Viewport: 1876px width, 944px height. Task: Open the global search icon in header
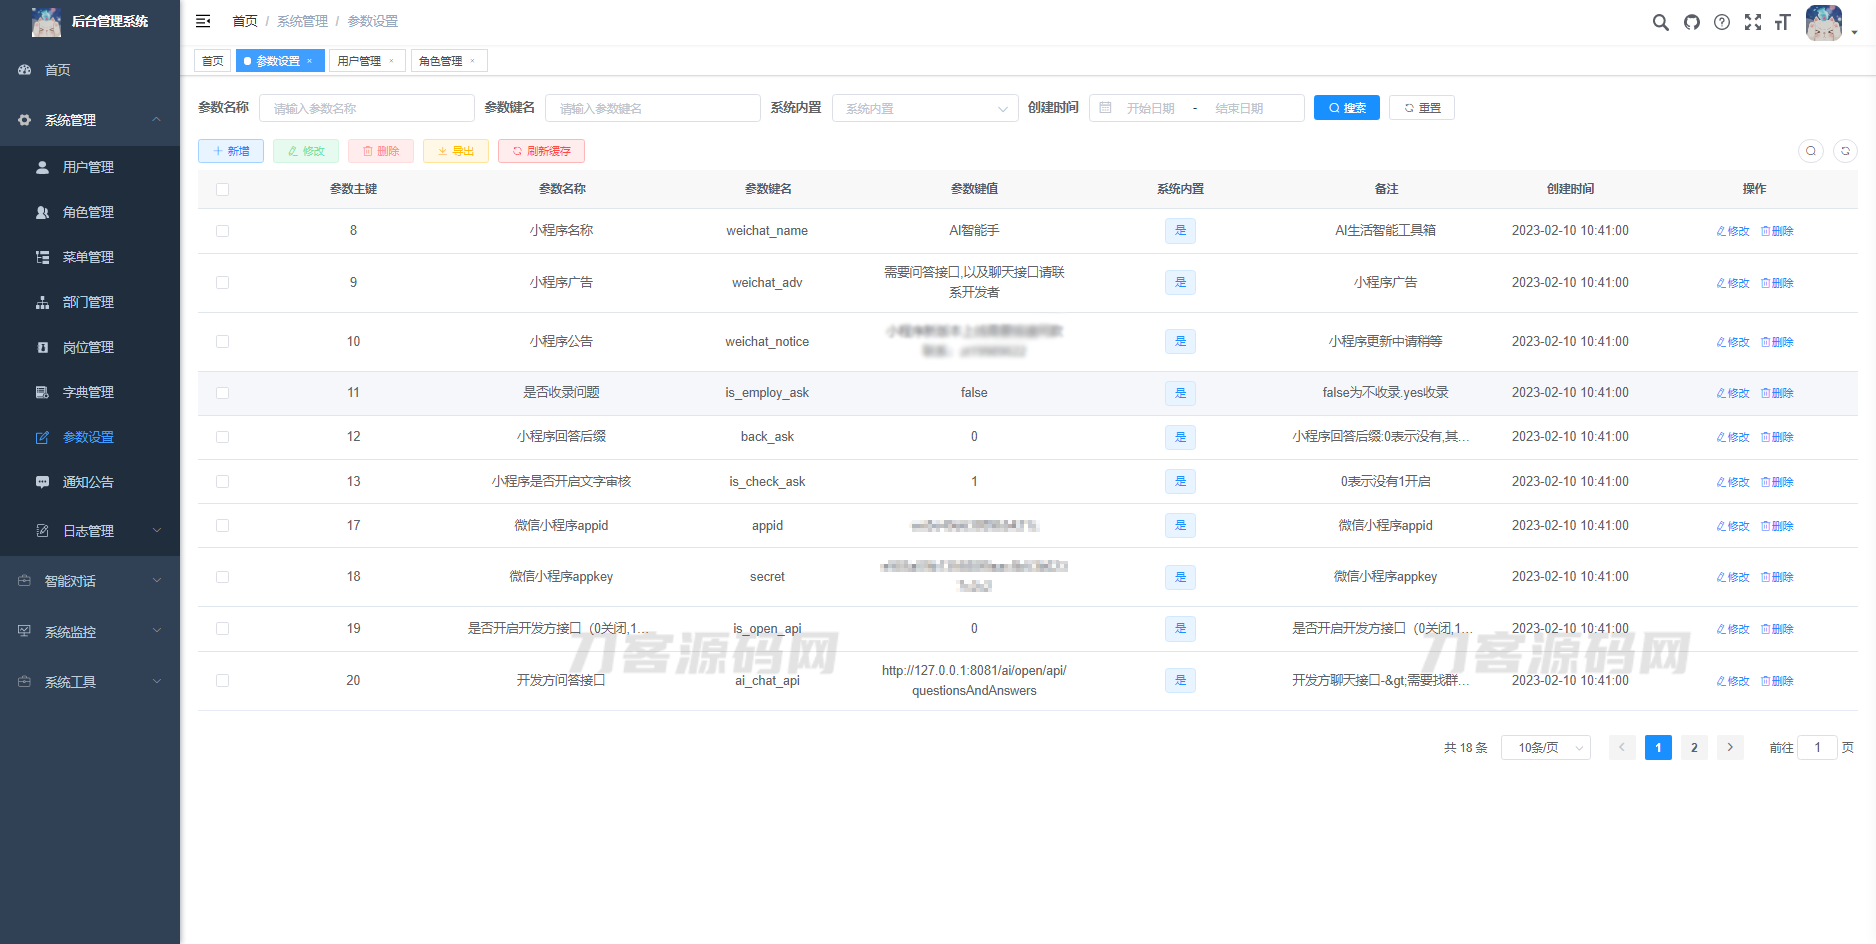1660,21
